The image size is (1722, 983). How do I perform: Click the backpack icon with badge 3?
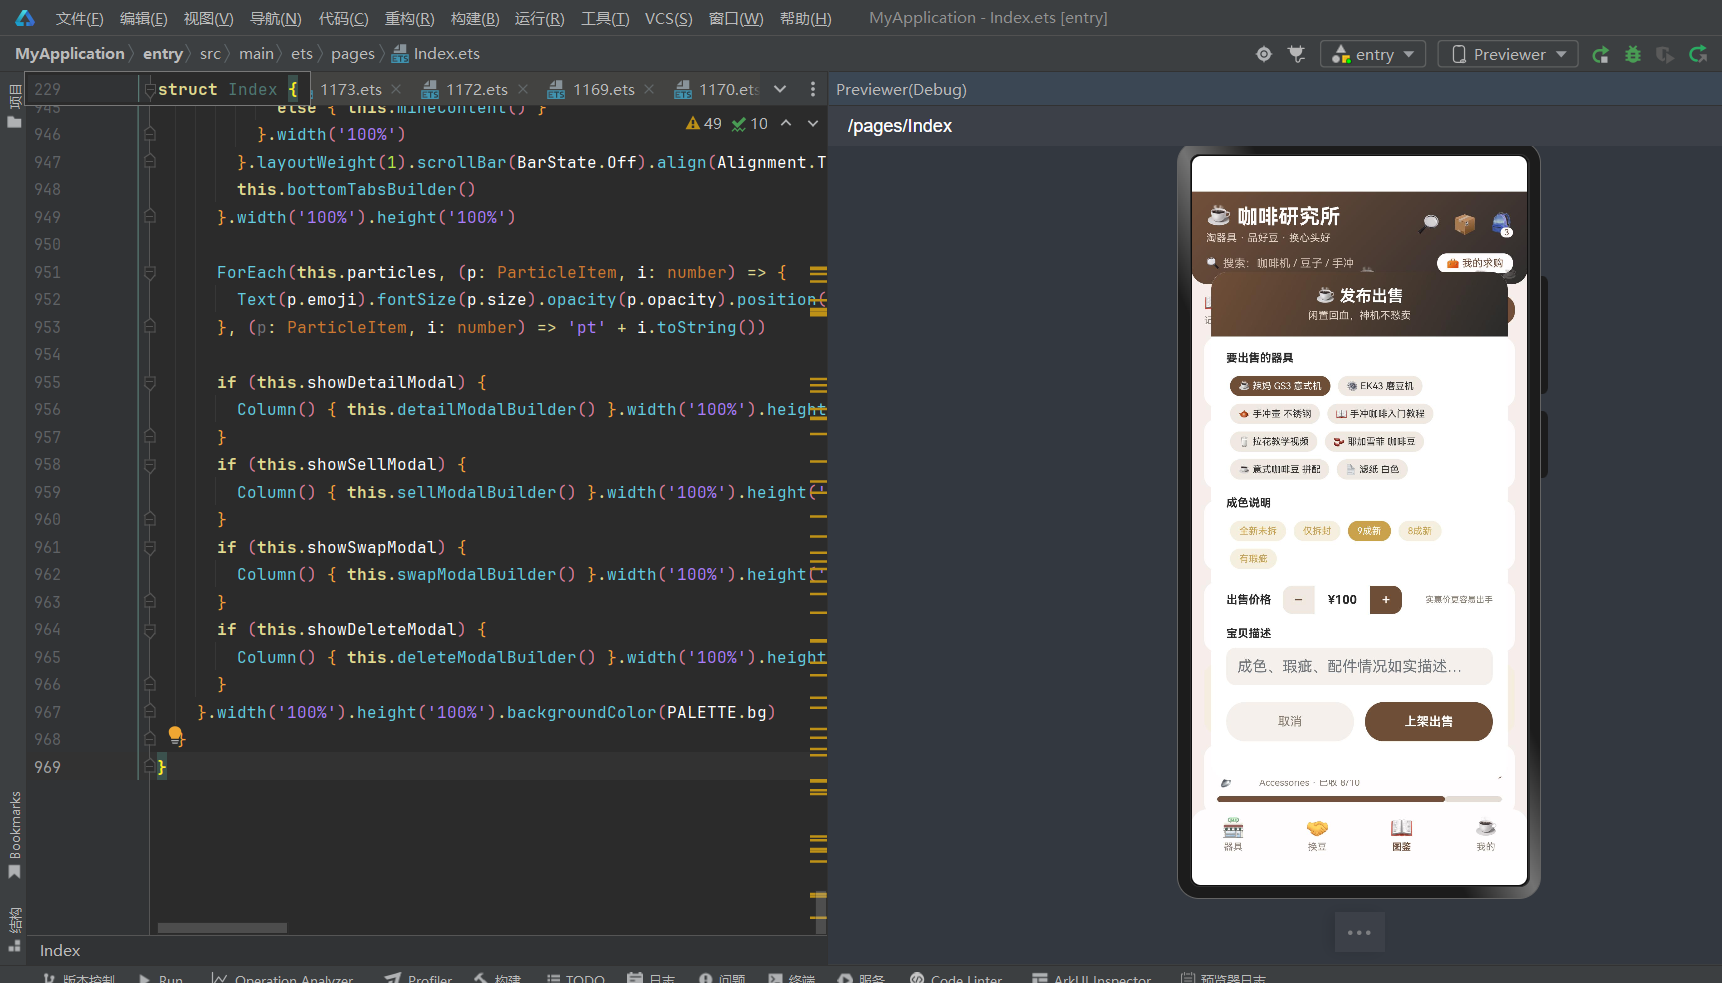pos(1501,223)
